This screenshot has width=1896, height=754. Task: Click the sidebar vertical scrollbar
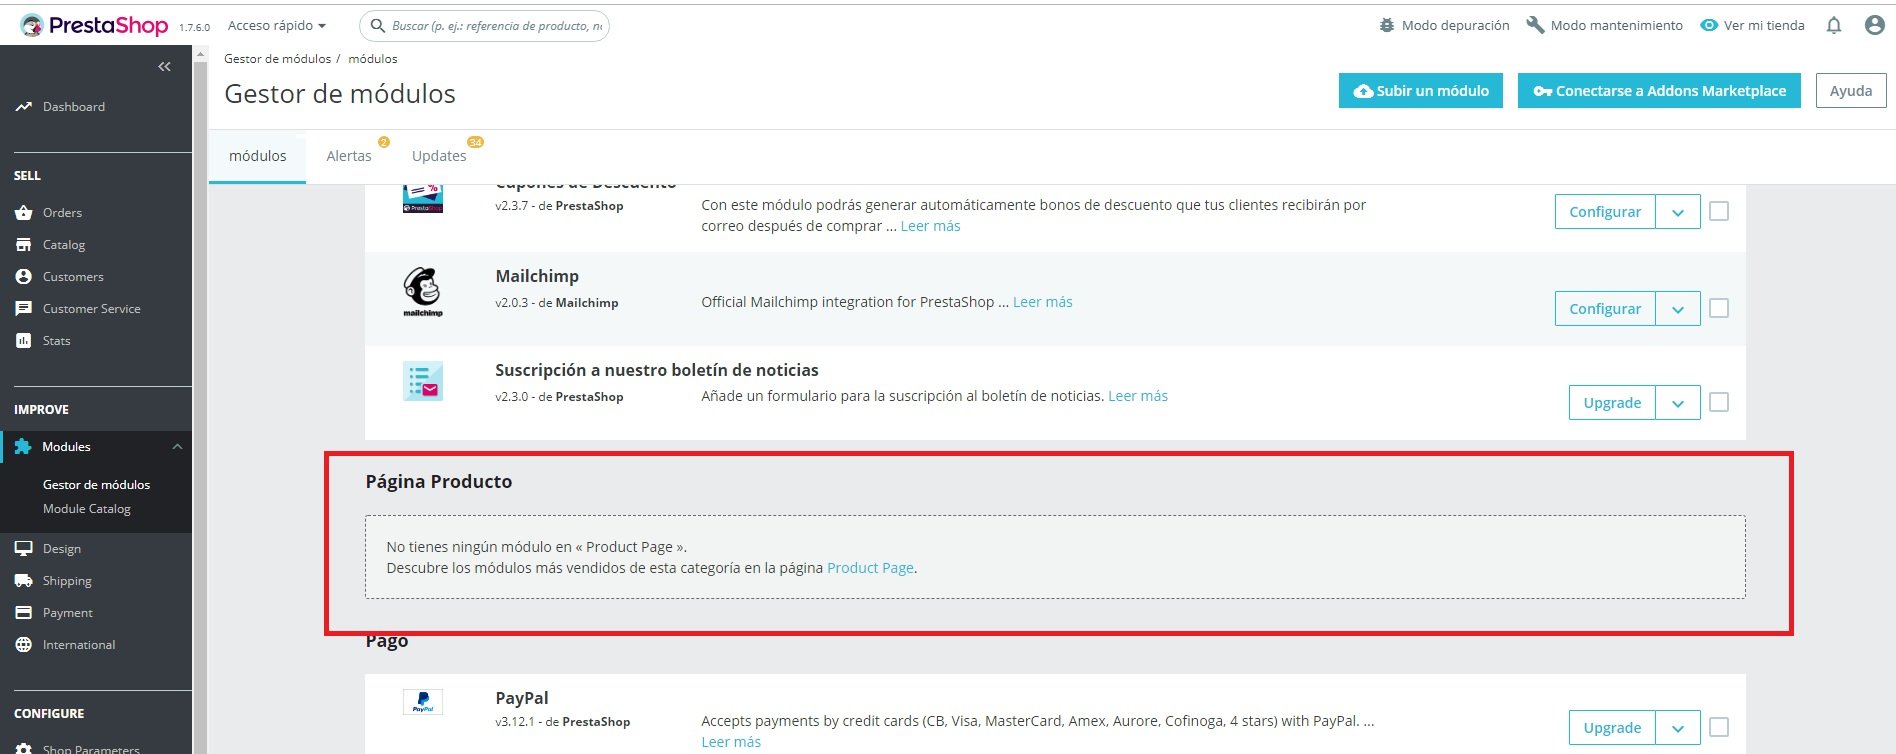[200, 400]
